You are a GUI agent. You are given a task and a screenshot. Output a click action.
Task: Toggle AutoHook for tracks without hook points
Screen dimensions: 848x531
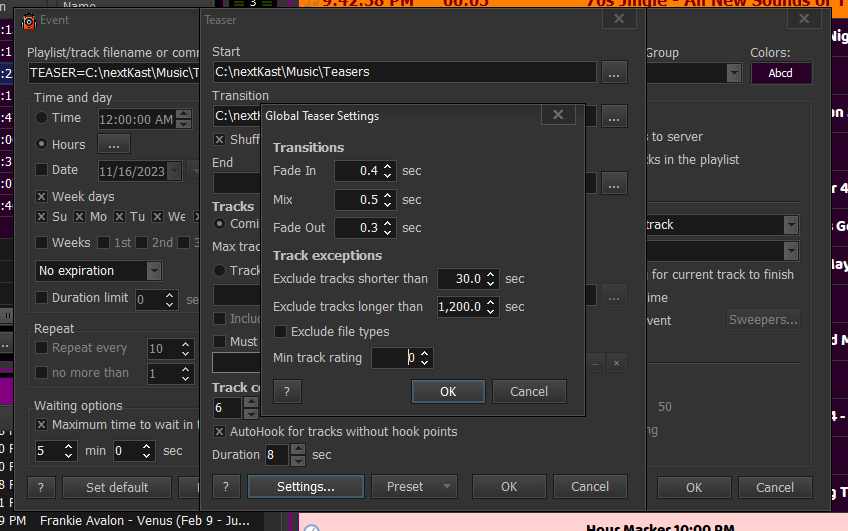[220, 432]
